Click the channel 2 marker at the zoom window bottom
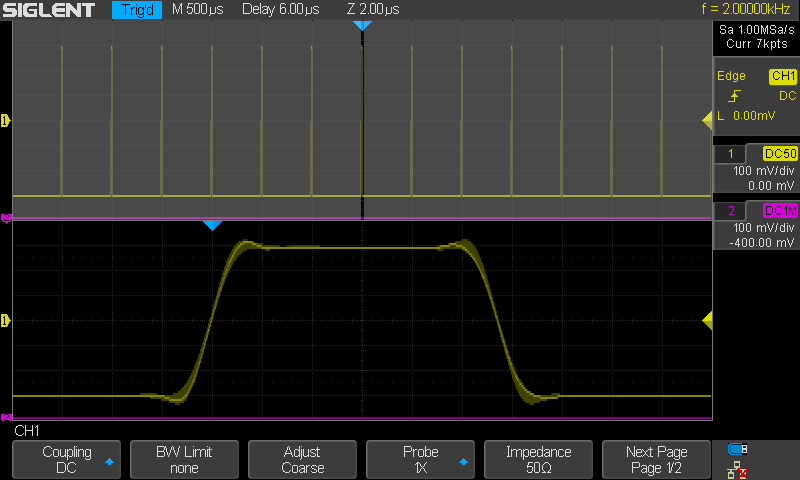The width and height of the screenshot is (800, 480). click(x=6, y=418)
